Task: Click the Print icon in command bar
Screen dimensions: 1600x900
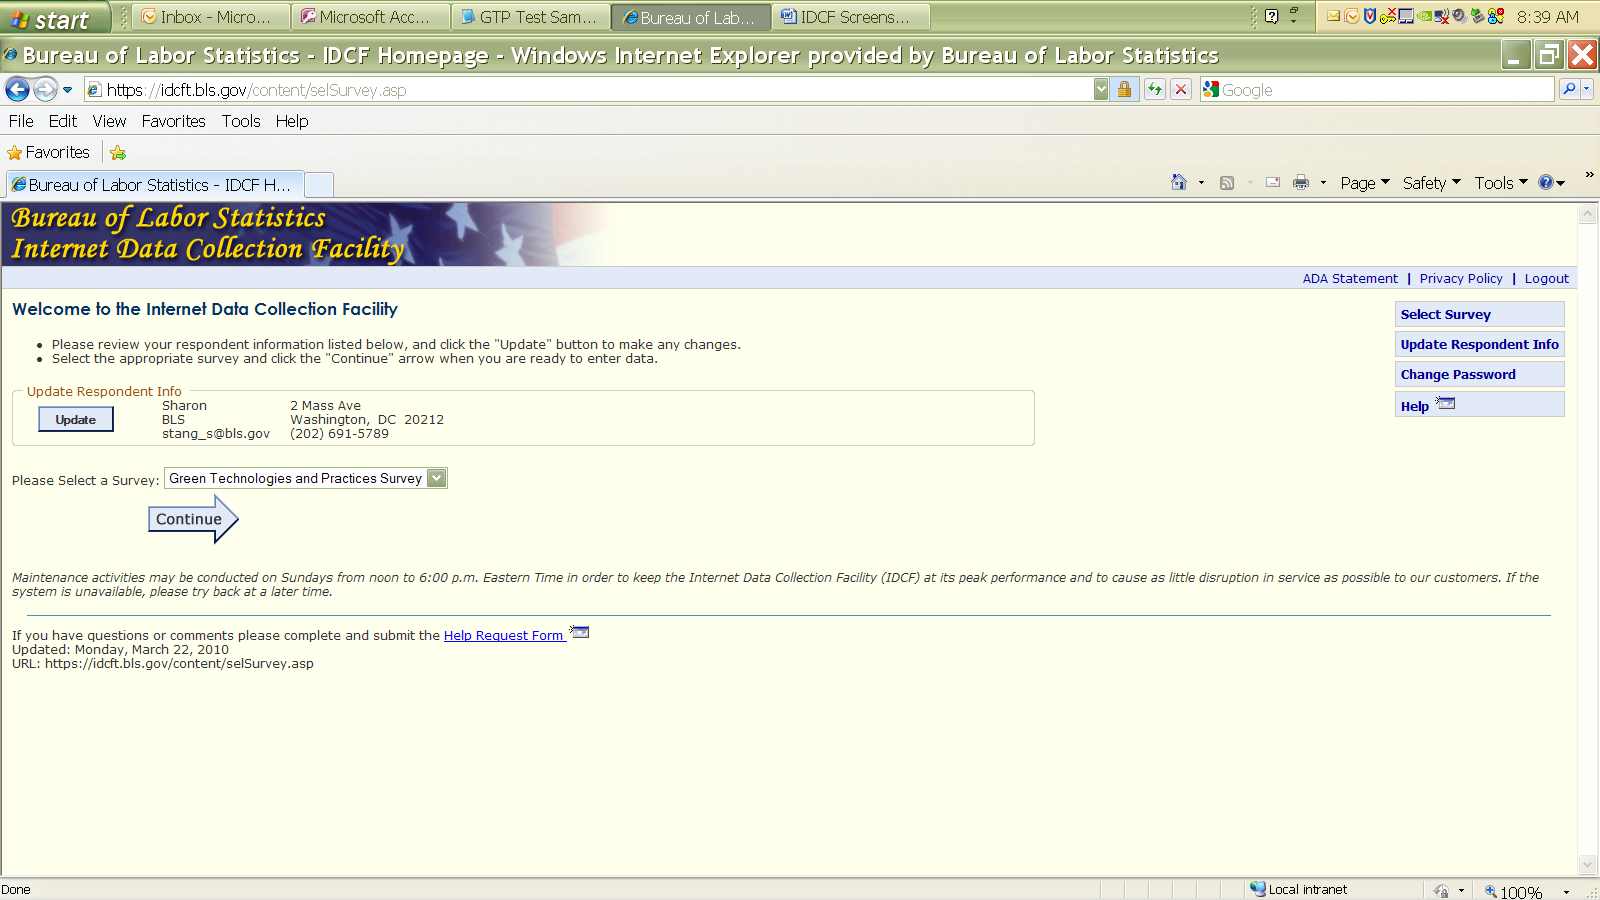Action: click(x=1301, y=183)
